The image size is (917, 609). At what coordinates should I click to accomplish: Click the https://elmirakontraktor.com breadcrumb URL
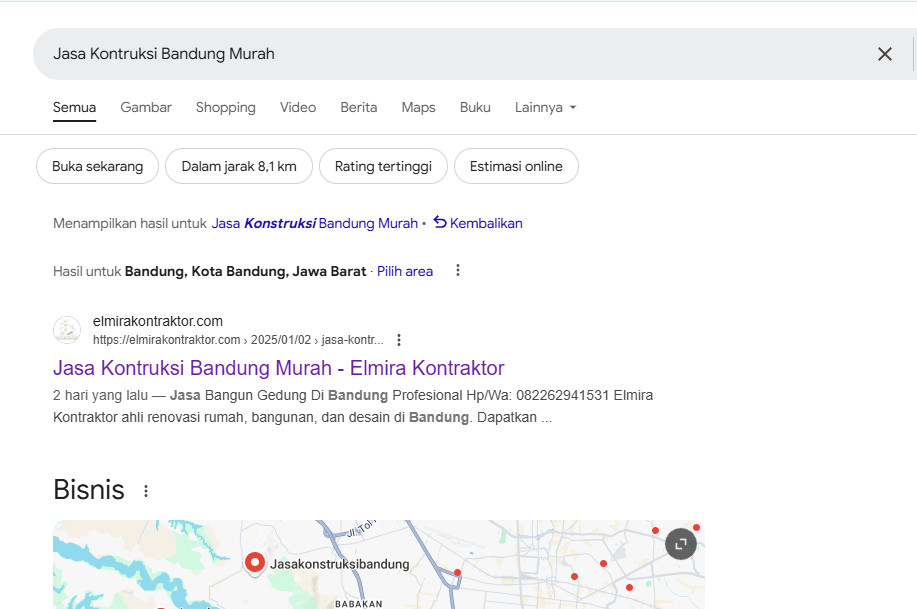pos(238,340)
